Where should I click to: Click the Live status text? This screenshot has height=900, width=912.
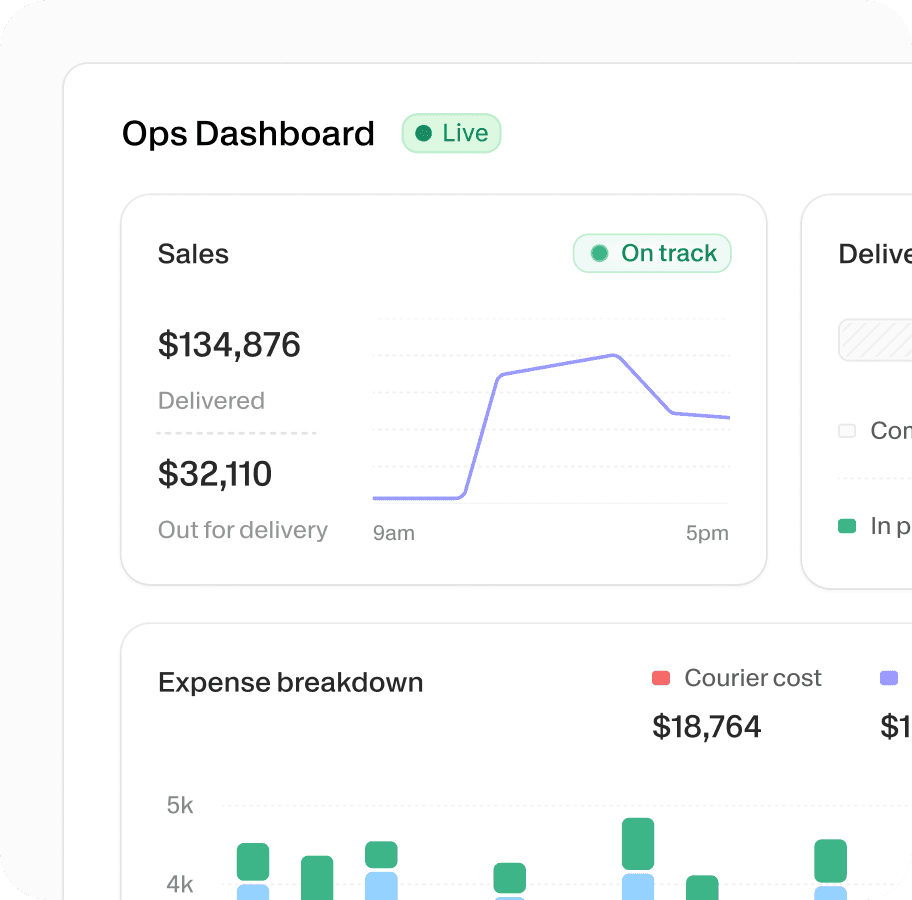[465, 133]
